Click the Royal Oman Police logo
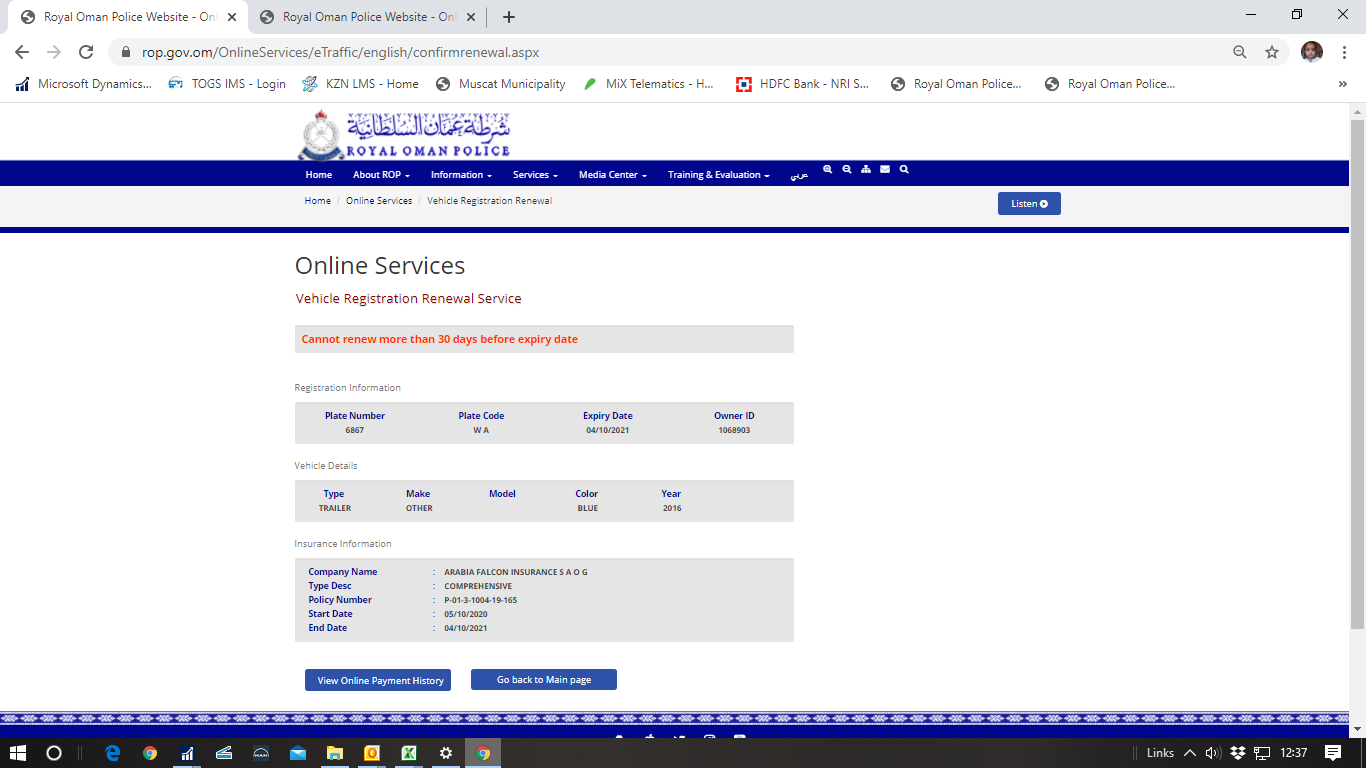Viewport: 1366px width, 768px height. tap(404, 135)
